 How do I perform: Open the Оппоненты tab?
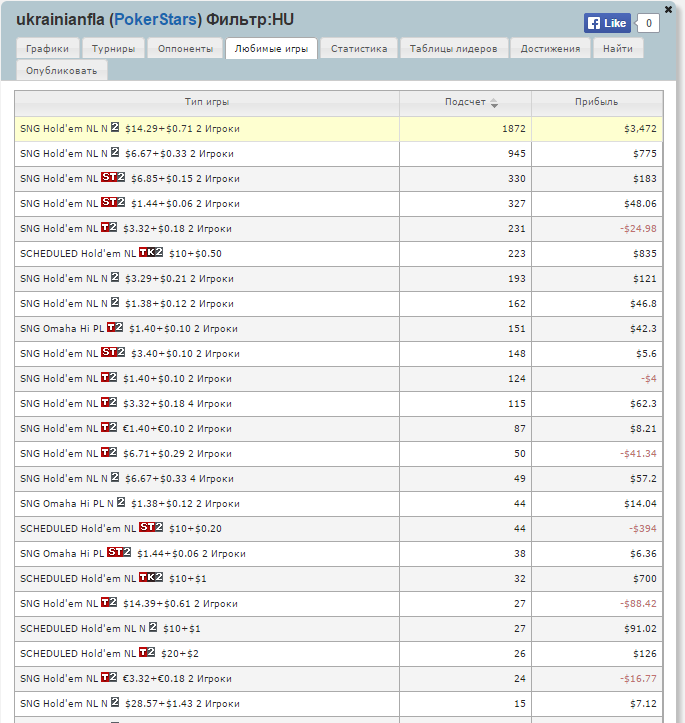click(185, 48)
